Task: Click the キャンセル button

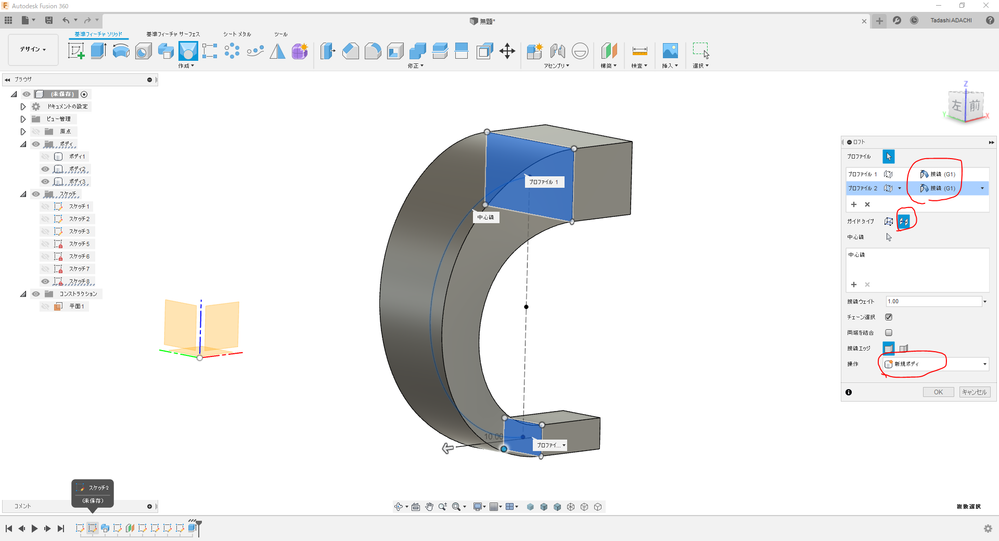Action: (974, 392)
